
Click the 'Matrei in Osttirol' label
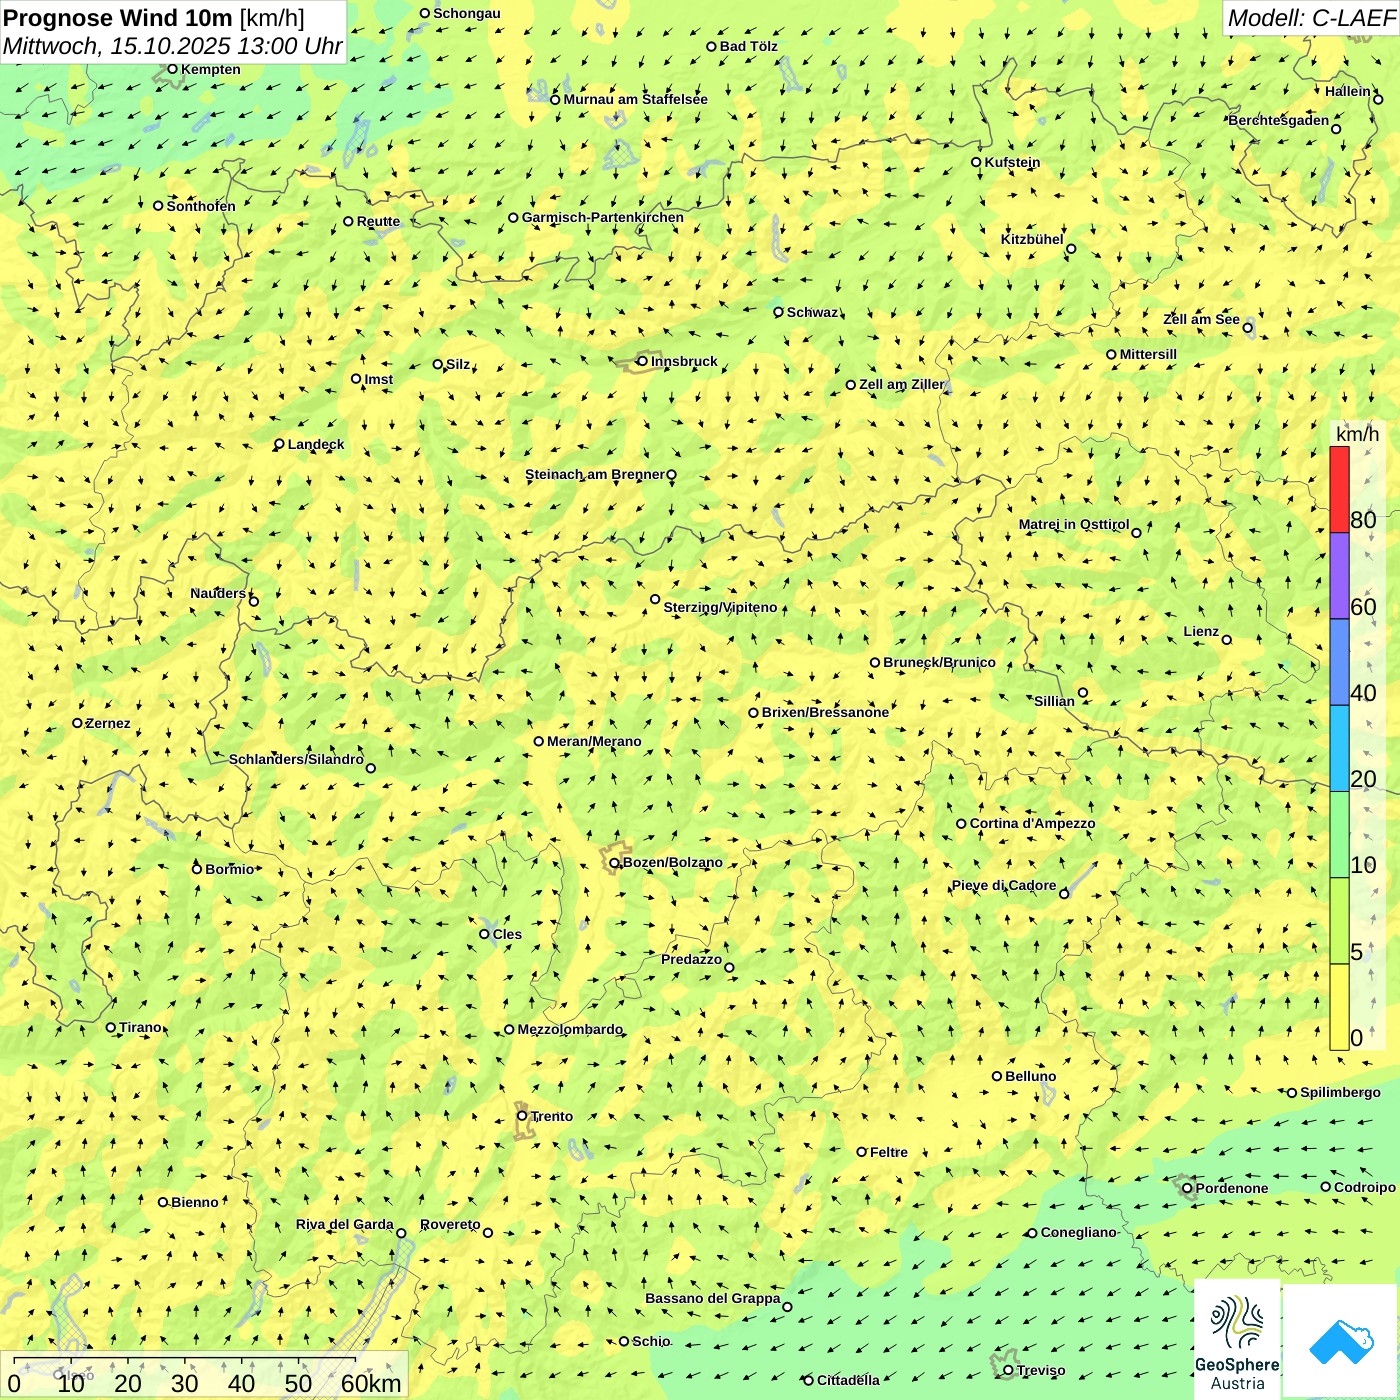click(1074, 524)
